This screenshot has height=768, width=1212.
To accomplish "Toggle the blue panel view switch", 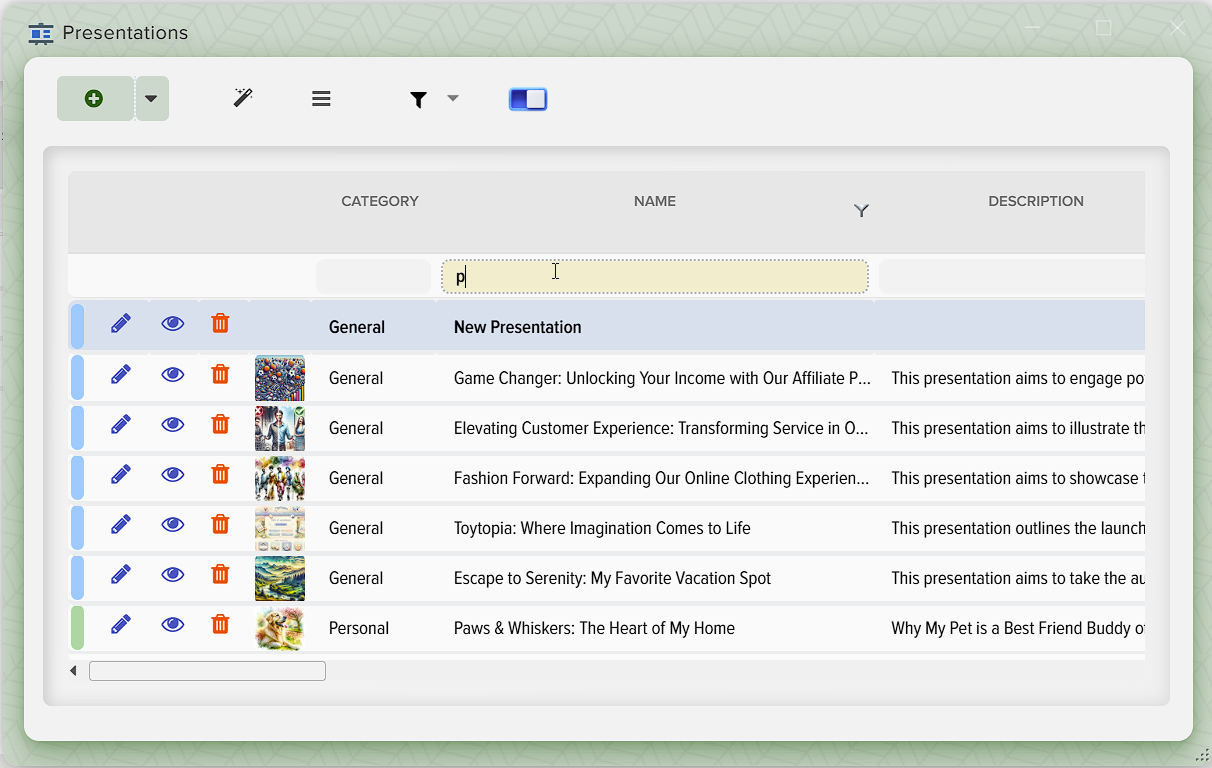I will click(528, 99).
